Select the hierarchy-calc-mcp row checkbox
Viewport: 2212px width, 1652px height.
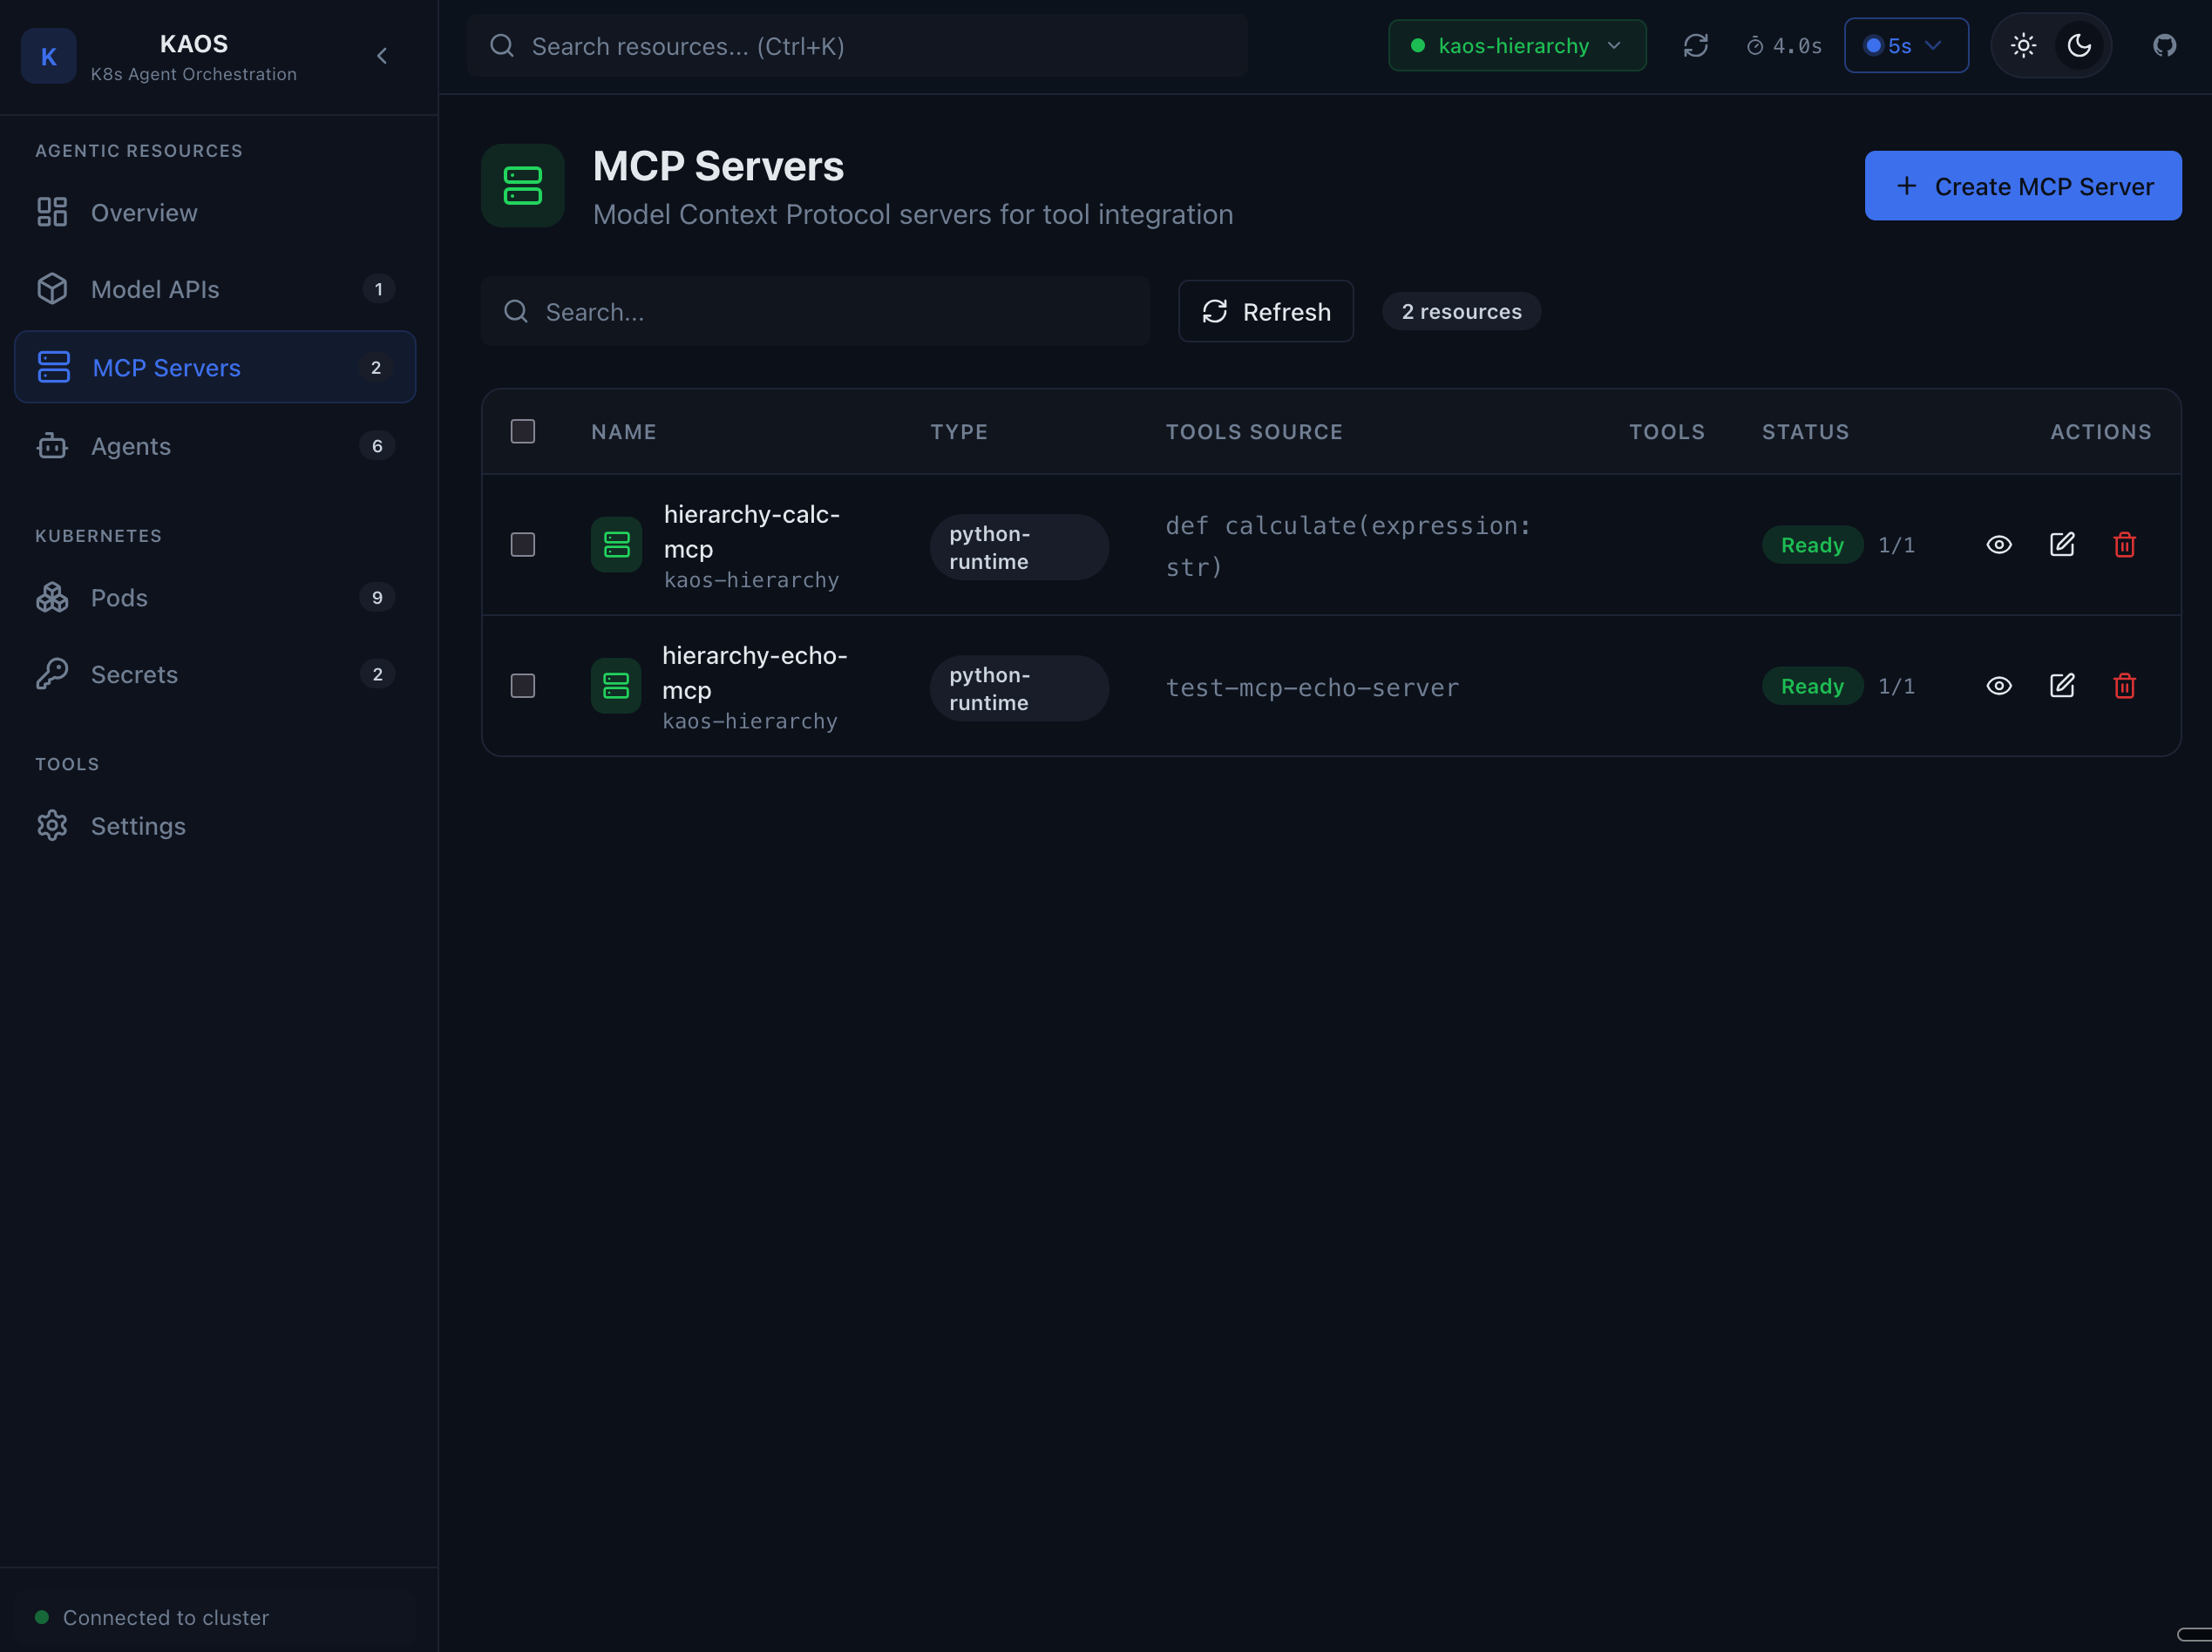[522, 545]
